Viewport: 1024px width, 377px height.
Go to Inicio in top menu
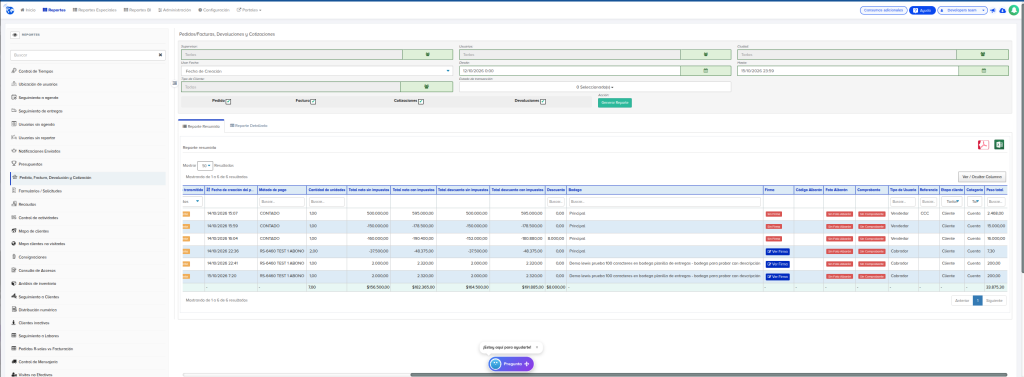click(x=28, y=10)
